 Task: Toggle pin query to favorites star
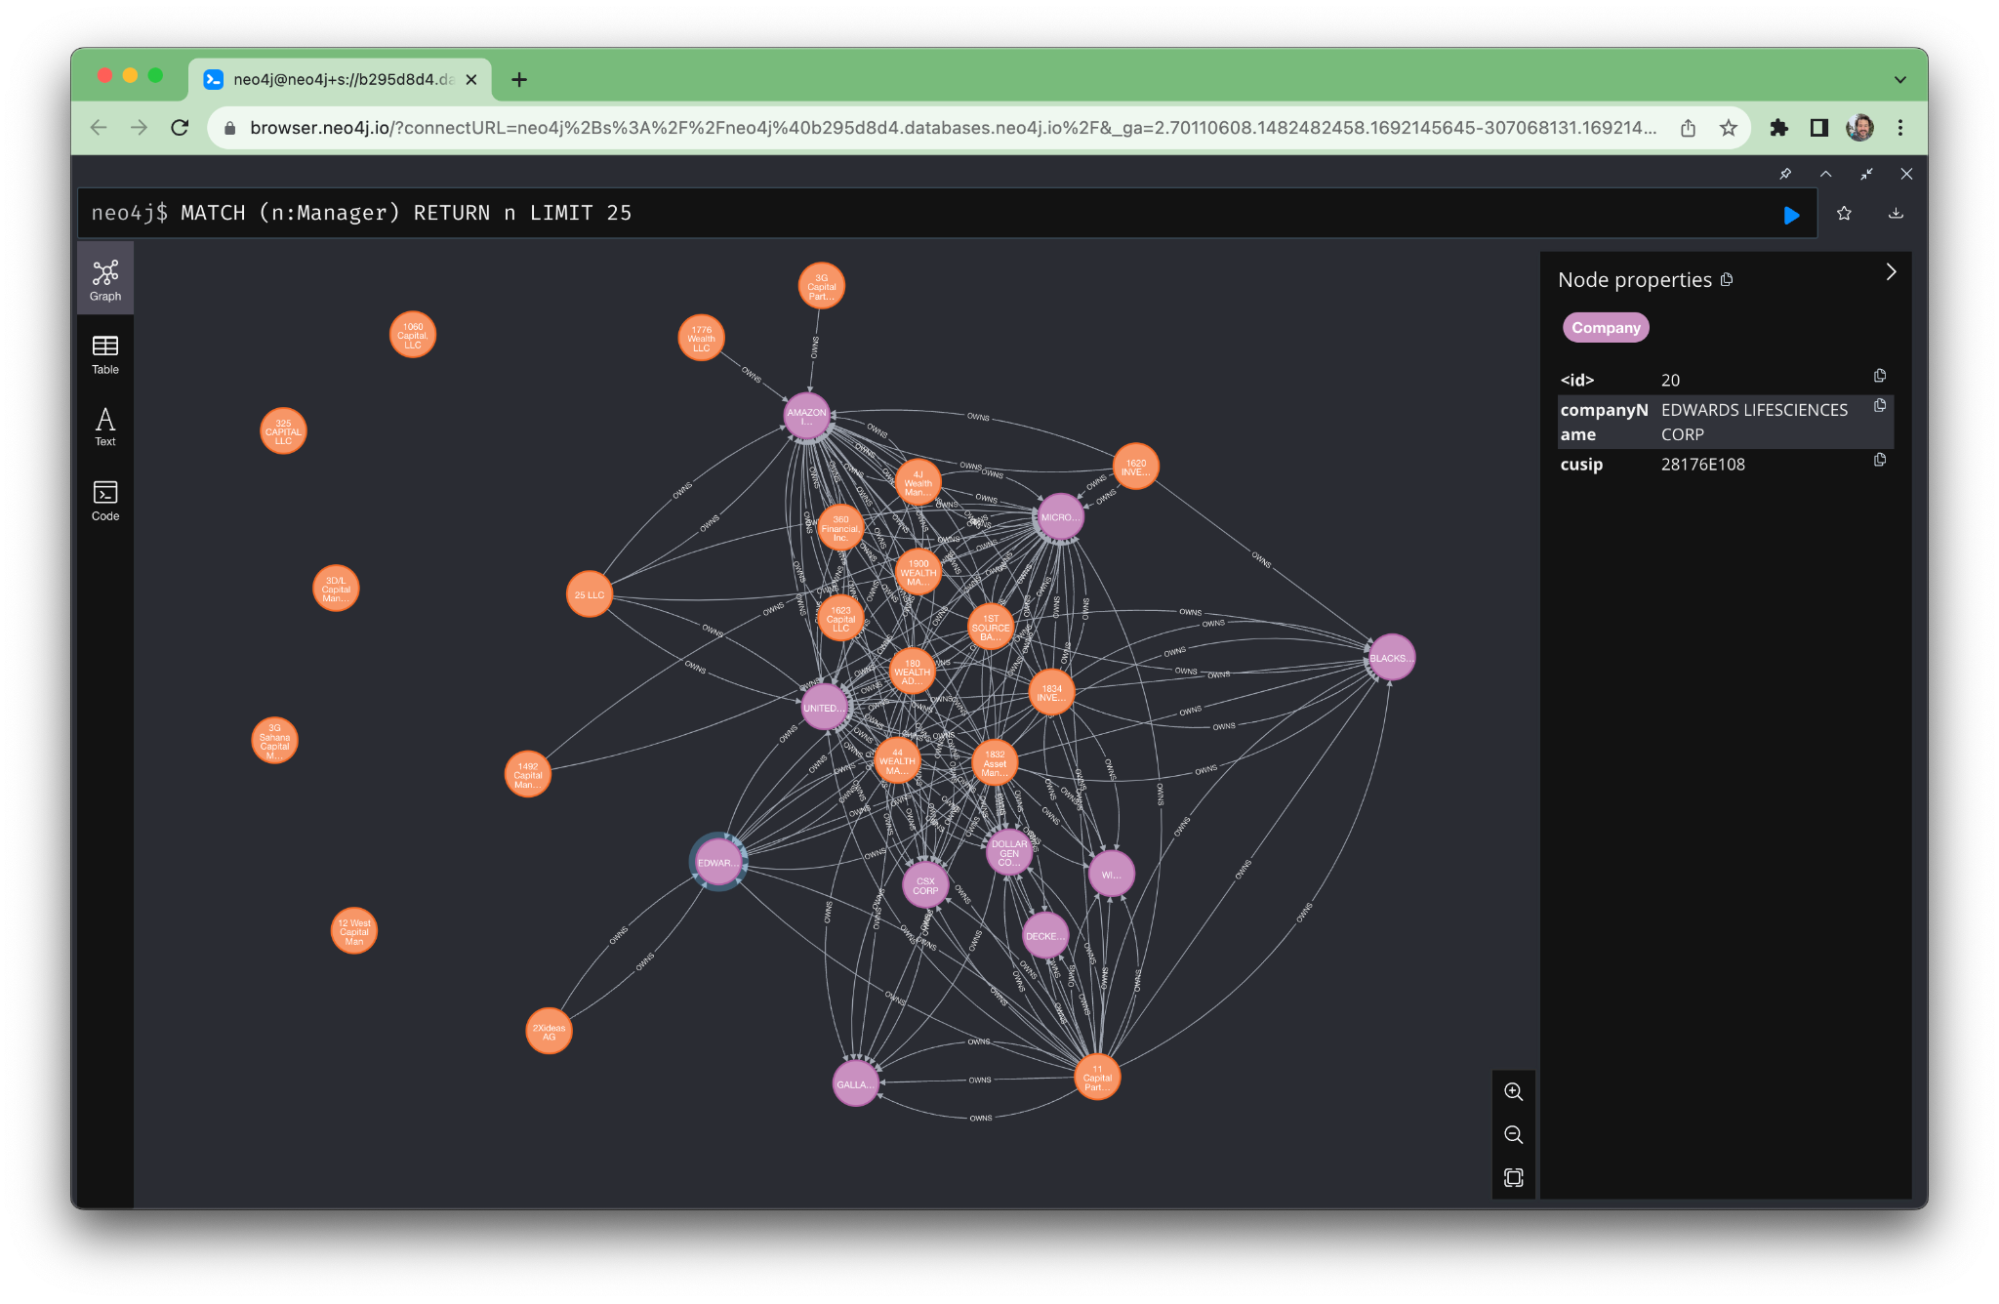click(x=1842, y=213)
